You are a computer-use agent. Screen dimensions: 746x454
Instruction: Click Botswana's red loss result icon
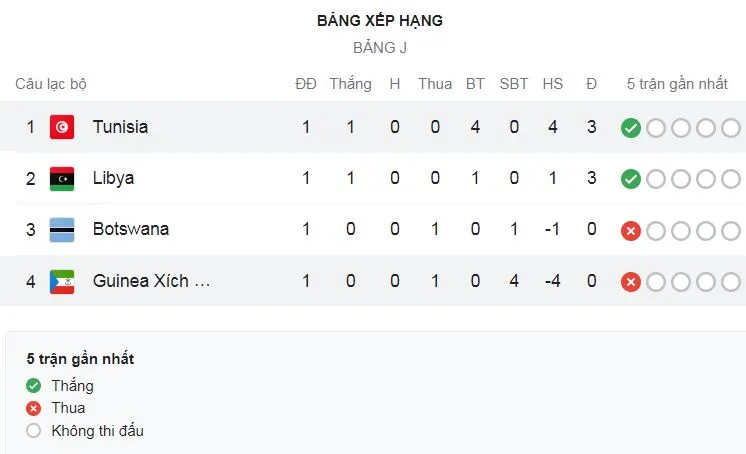pos(630,231)
